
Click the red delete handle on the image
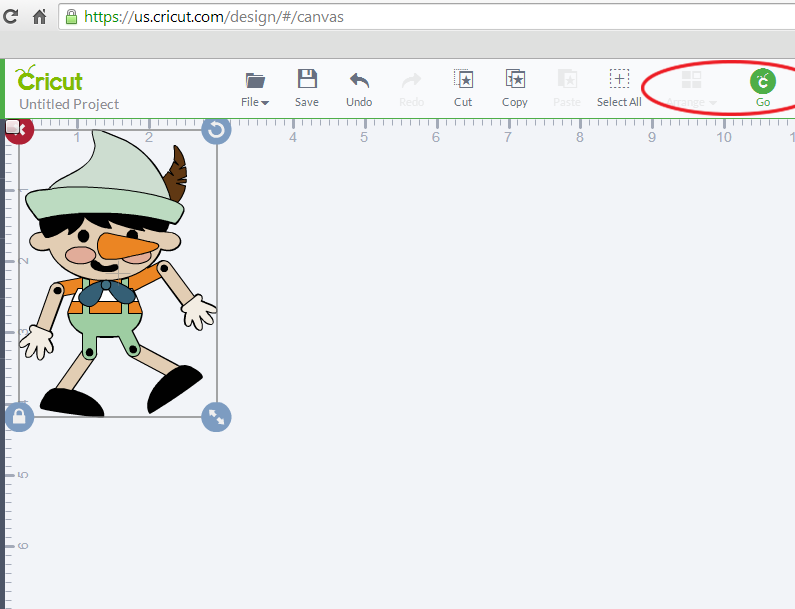[x=19, y=129]
